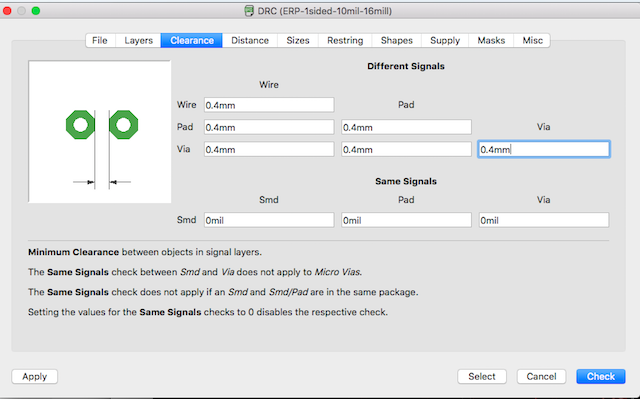Go to the Shapes tab

397,40
